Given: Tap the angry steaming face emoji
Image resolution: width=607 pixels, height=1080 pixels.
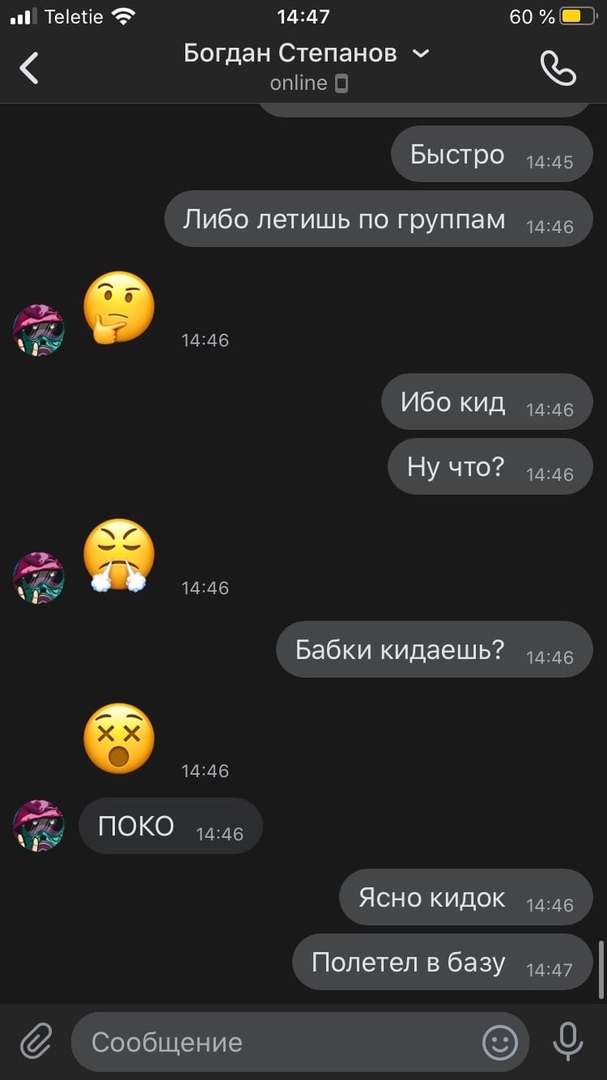Looking at the screenshot, I should tap(119, 555).
